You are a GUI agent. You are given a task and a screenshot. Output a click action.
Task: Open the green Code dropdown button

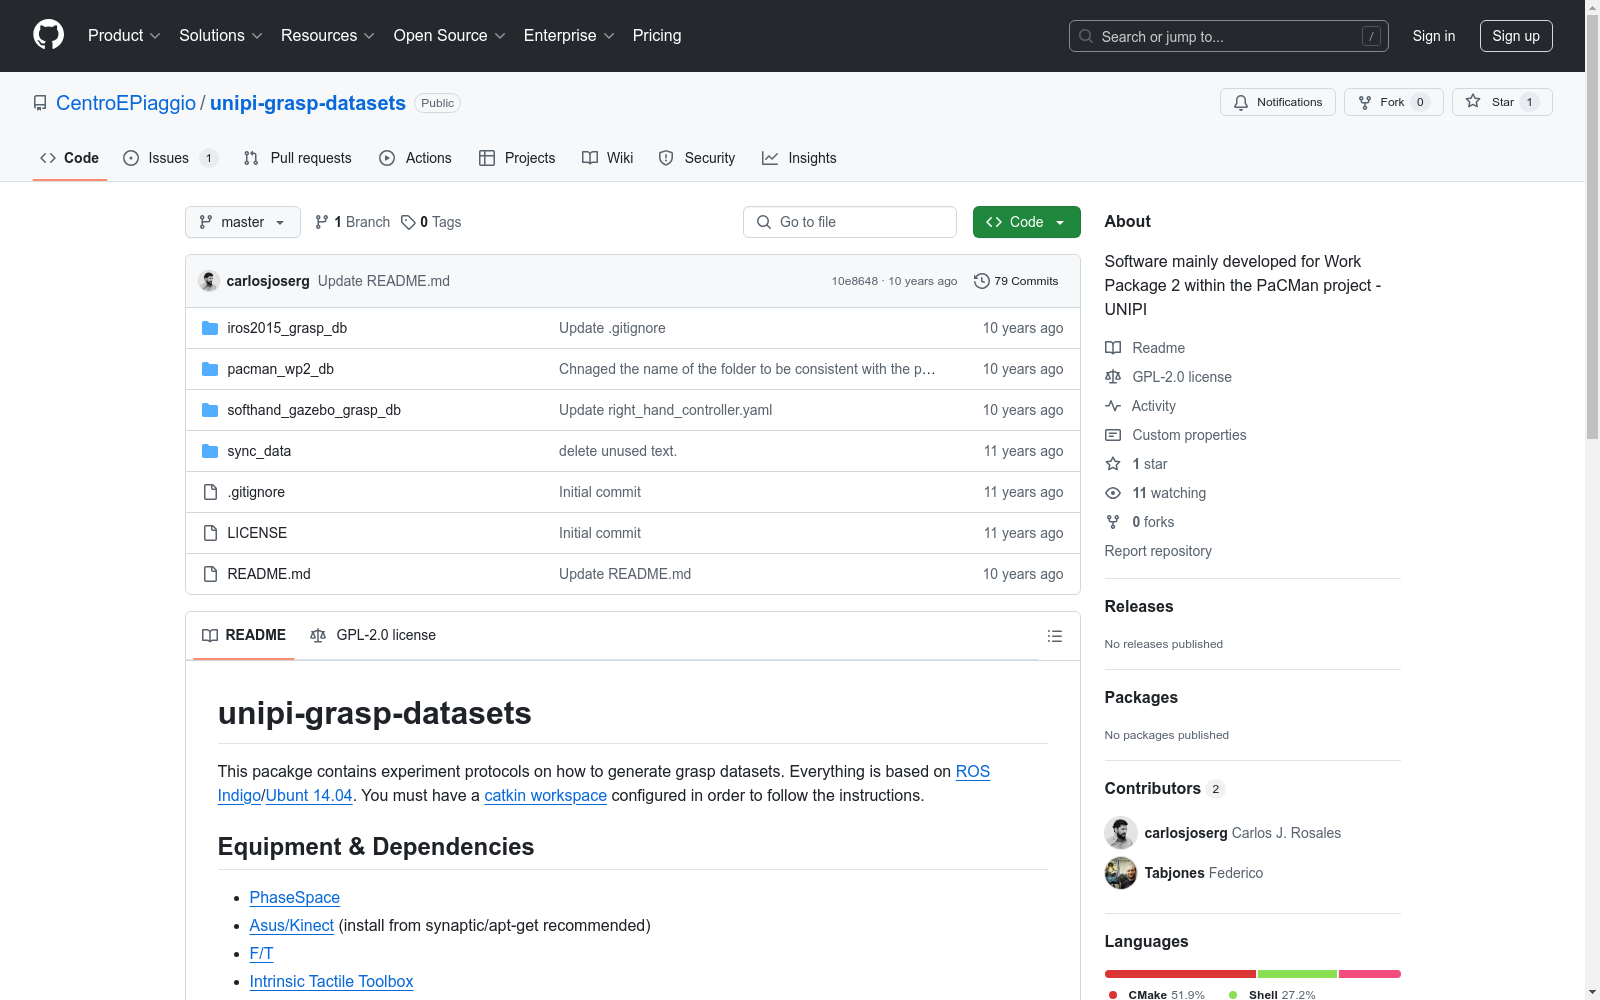coord(1026,222)
